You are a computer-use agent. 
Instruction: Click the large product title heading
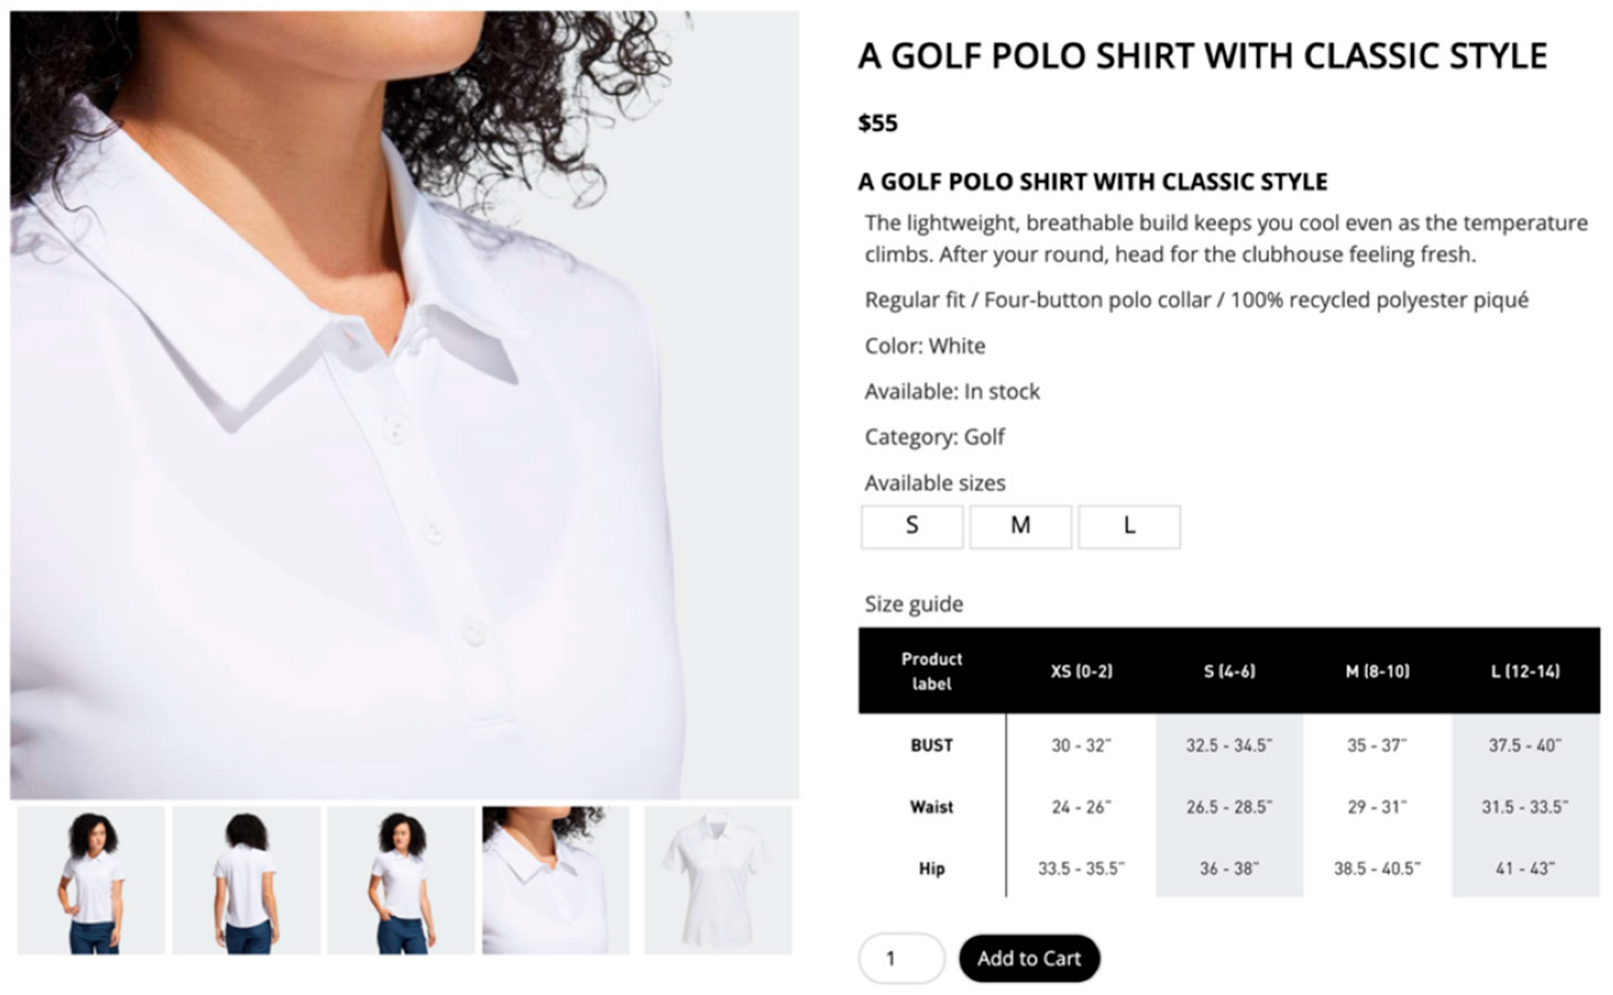(1202, 56)
